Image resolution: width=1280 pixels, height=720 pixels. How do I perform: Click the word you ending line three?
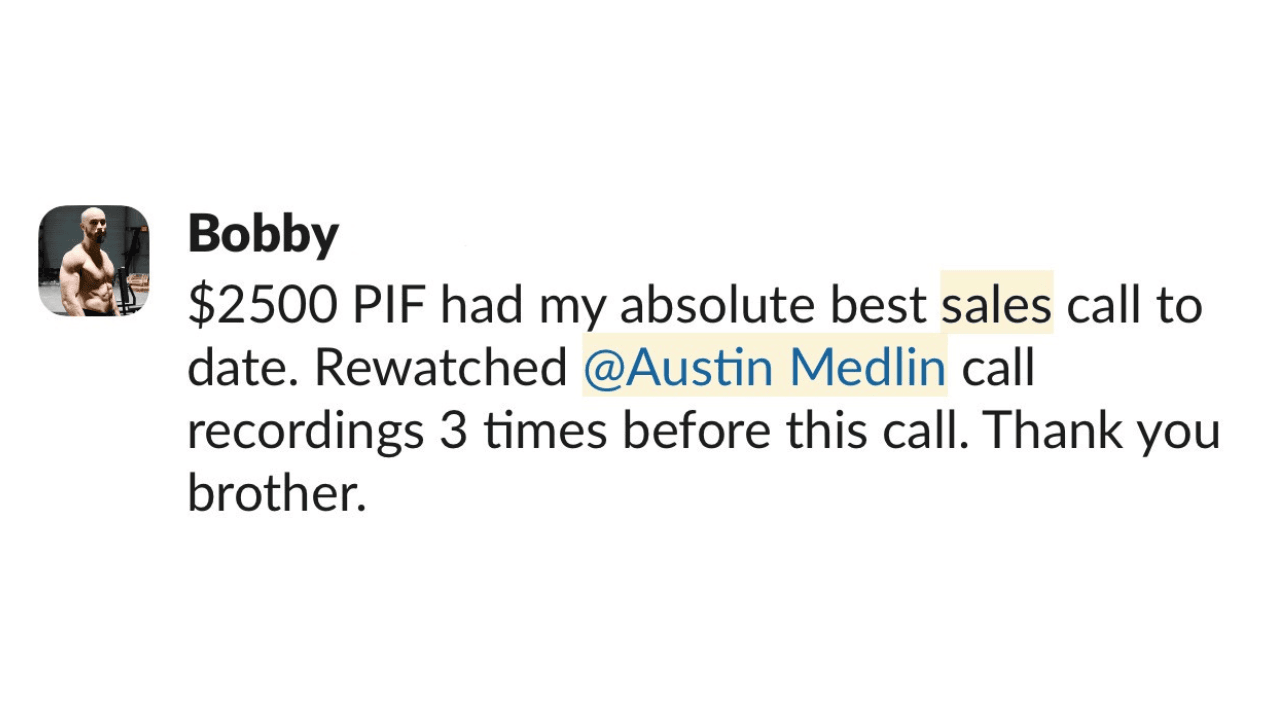pyautogui.click(x=1182, y=433)
